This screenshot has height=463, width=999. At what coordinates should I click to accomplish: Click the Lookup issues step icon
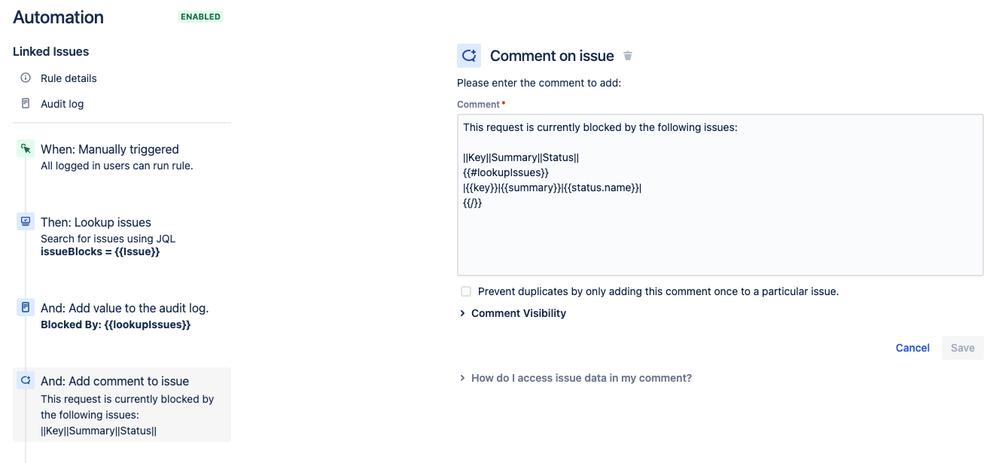[x=25, y=222]
